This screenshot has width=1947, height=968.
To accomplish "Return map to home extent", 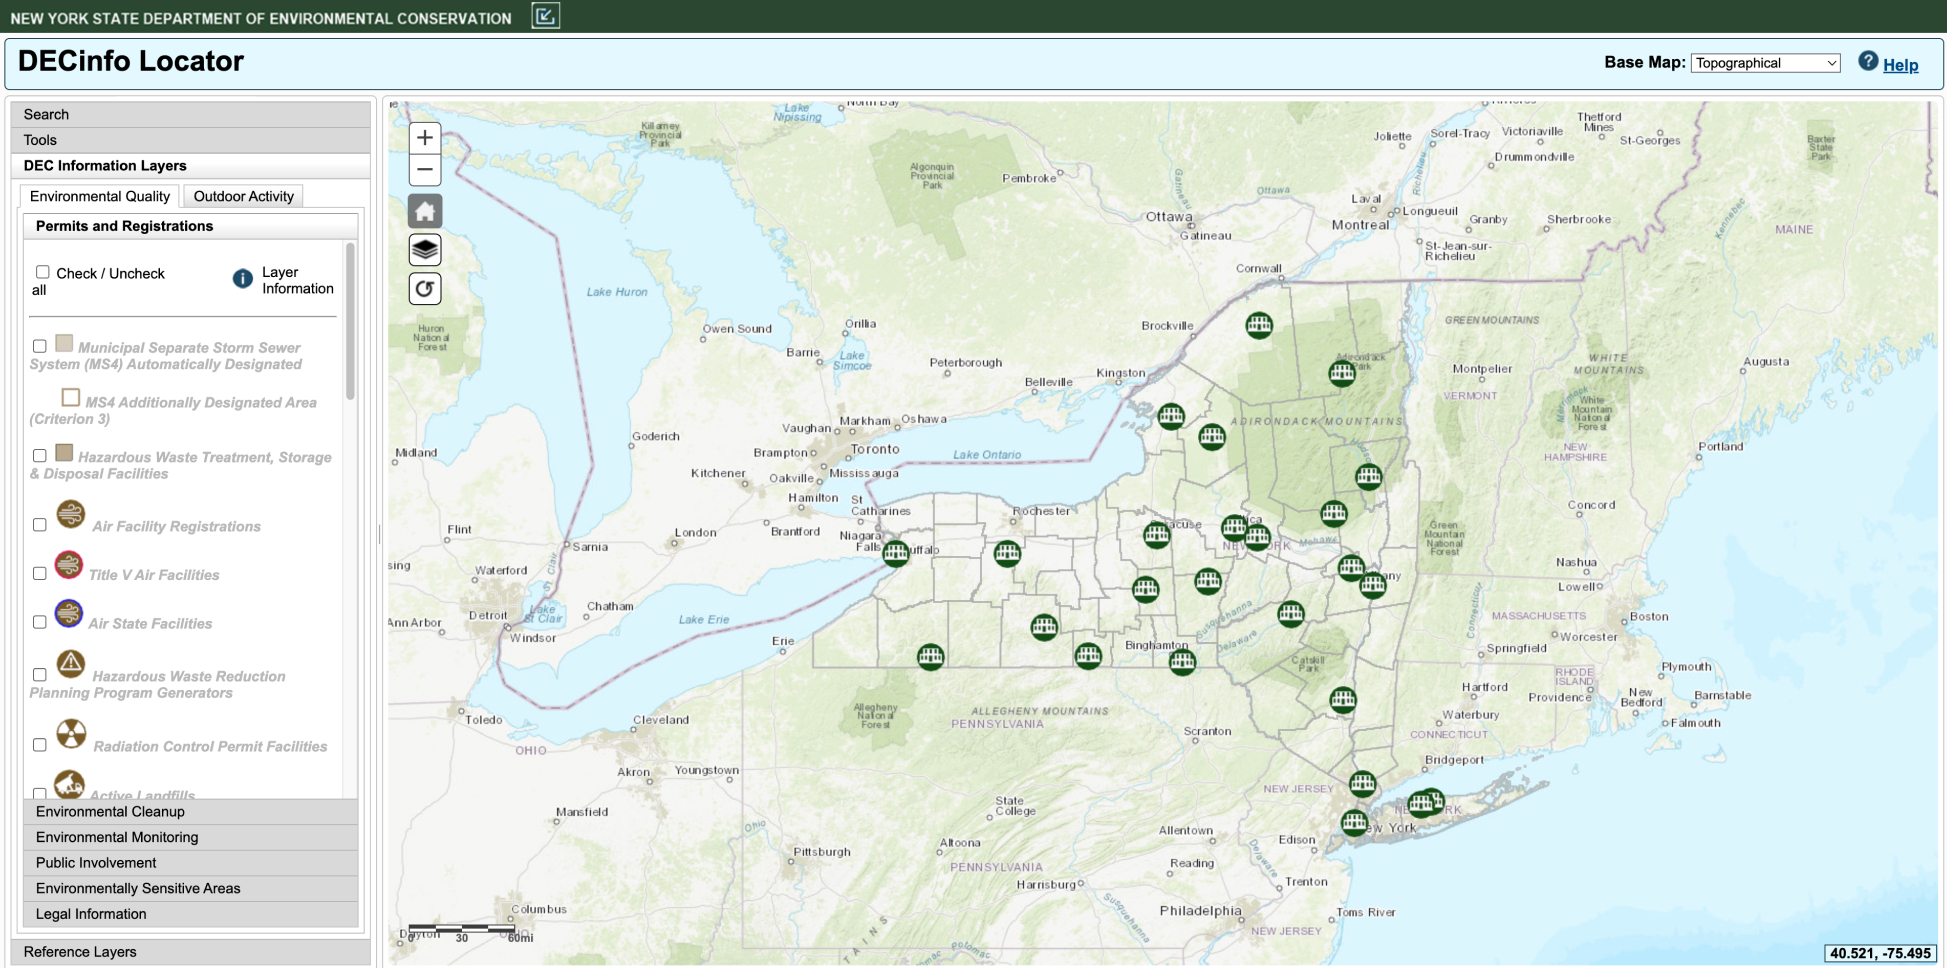I will click(425, 211).
